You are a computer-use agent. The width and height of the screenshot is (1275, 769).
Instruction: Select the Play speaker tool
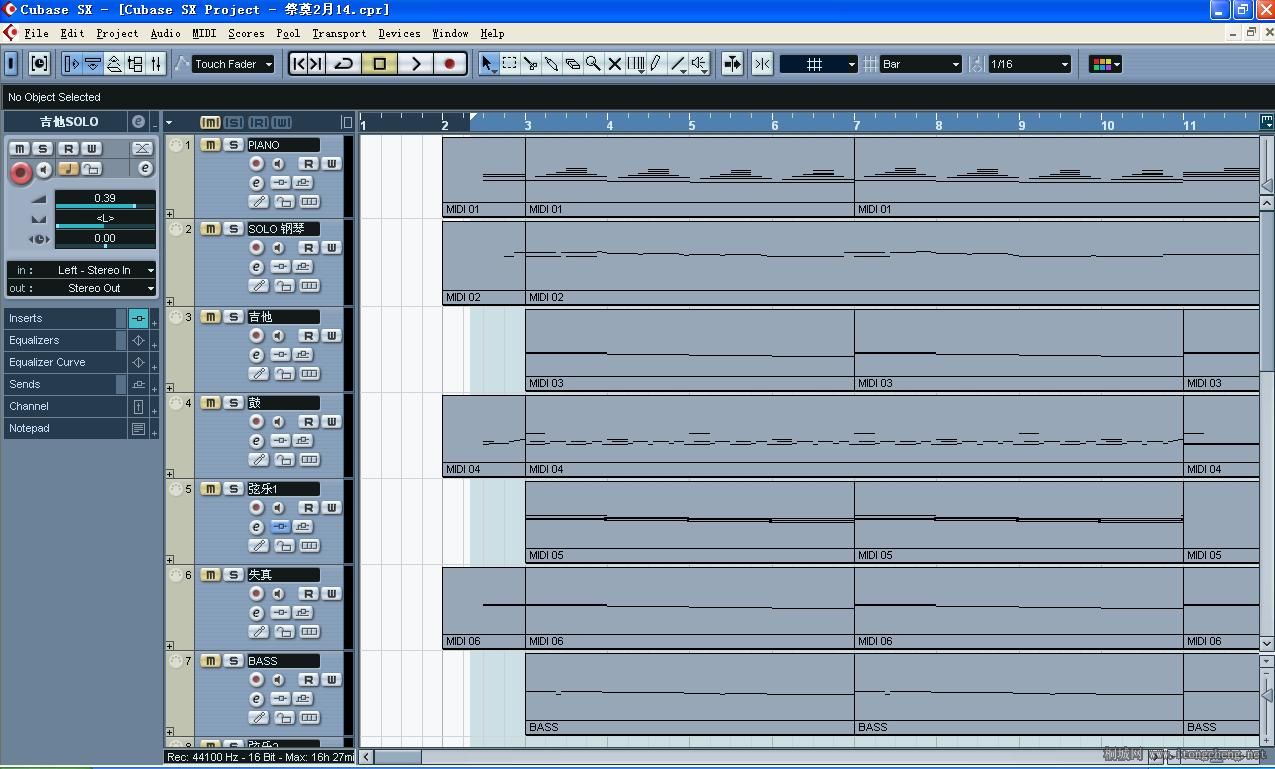699,64
